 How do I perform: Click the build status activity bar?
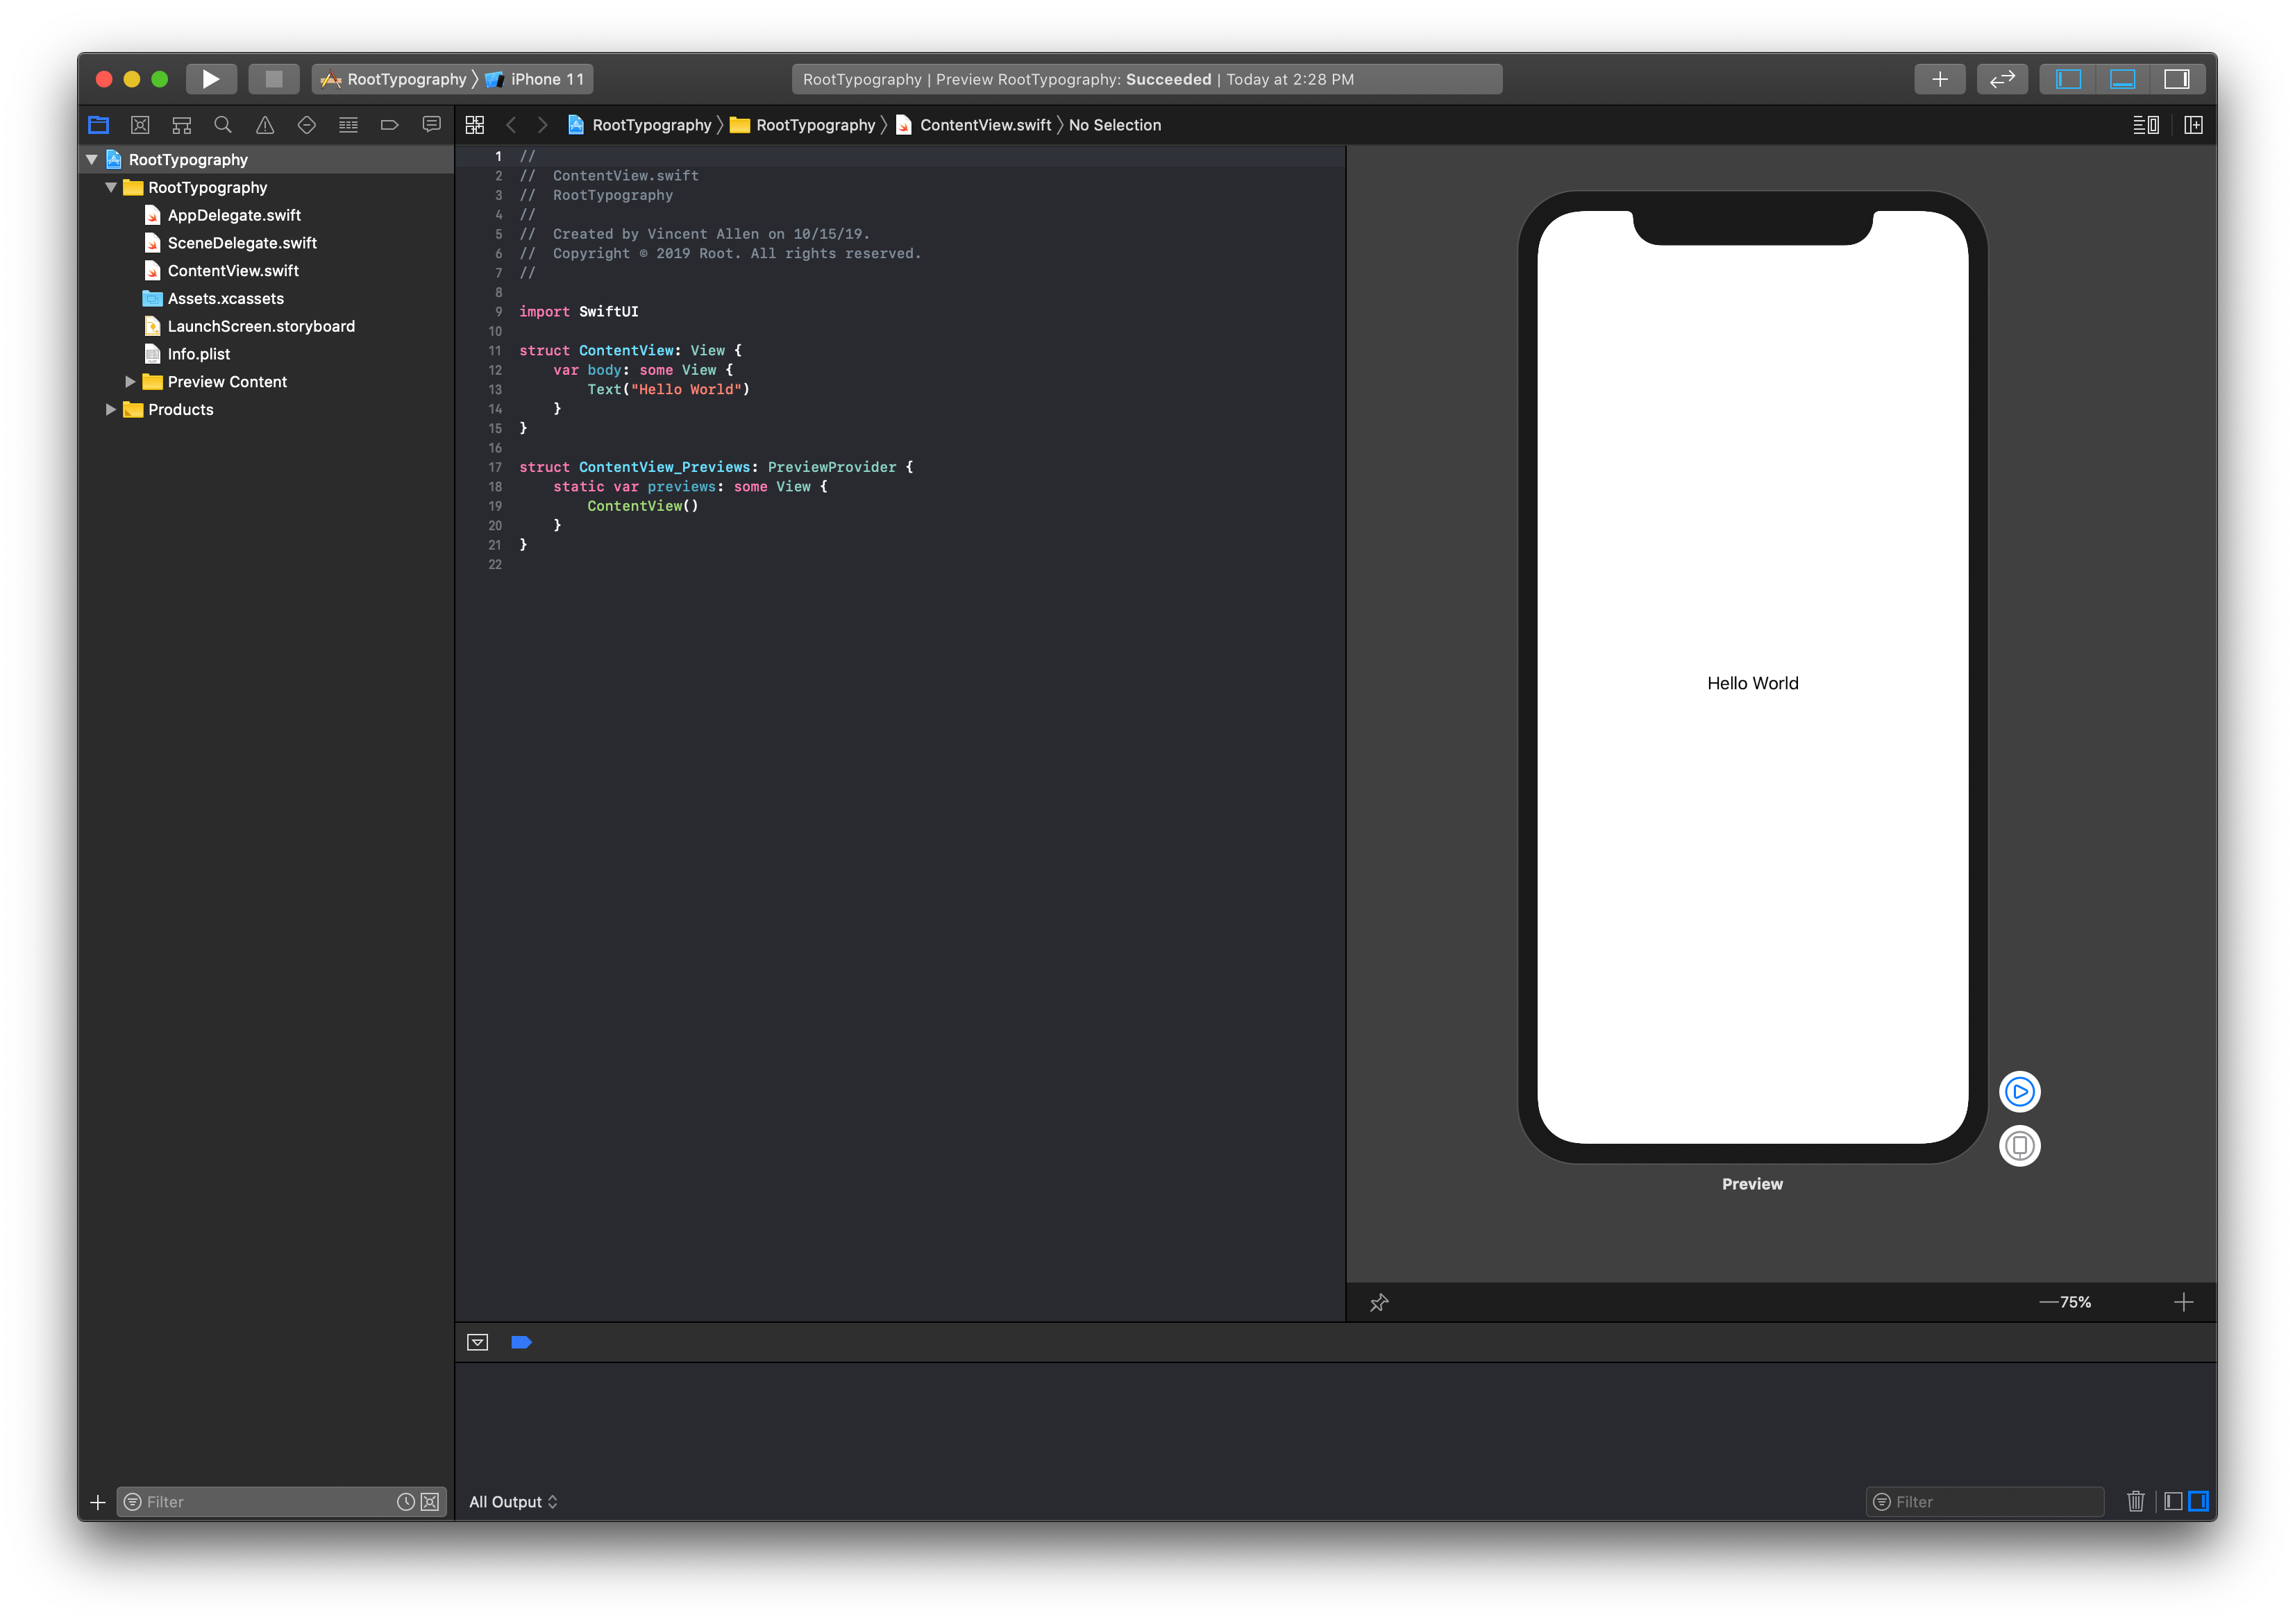click(1146, 79)
